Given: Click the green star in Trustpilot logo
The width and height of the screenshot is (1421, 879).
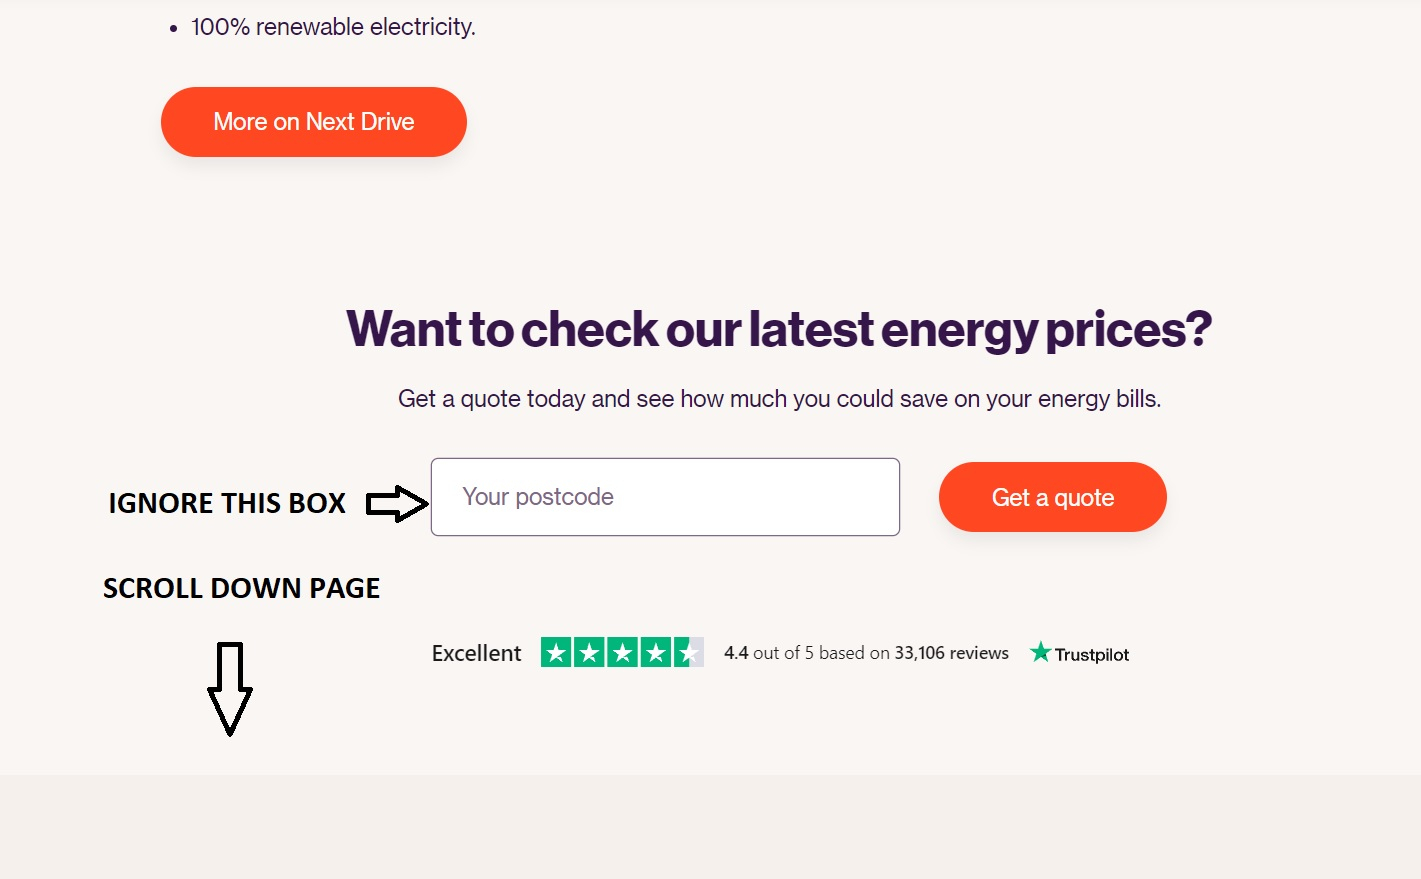Looking at the screenshot, I should click(1040, 652).
